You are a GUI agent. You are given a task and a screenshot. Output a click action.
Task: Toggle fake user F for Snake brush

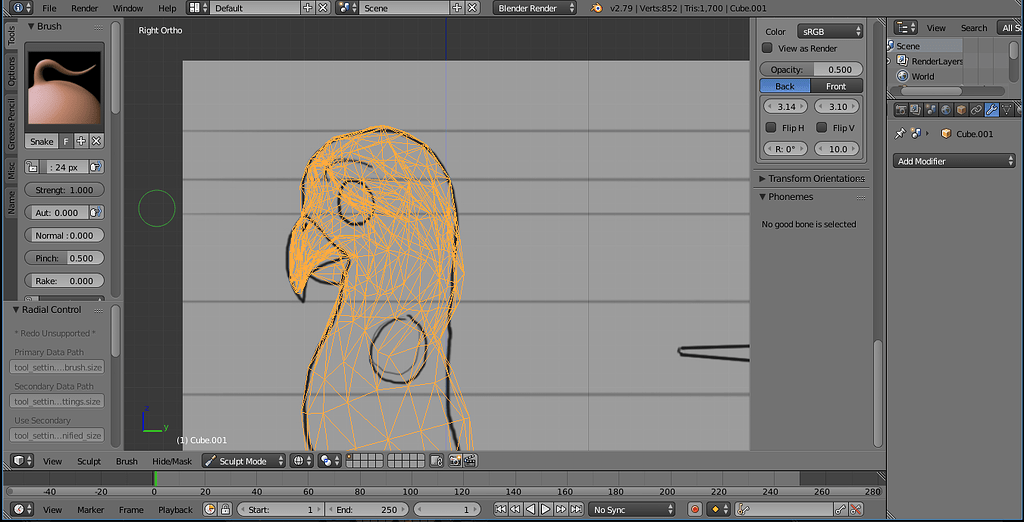(66, 141)
